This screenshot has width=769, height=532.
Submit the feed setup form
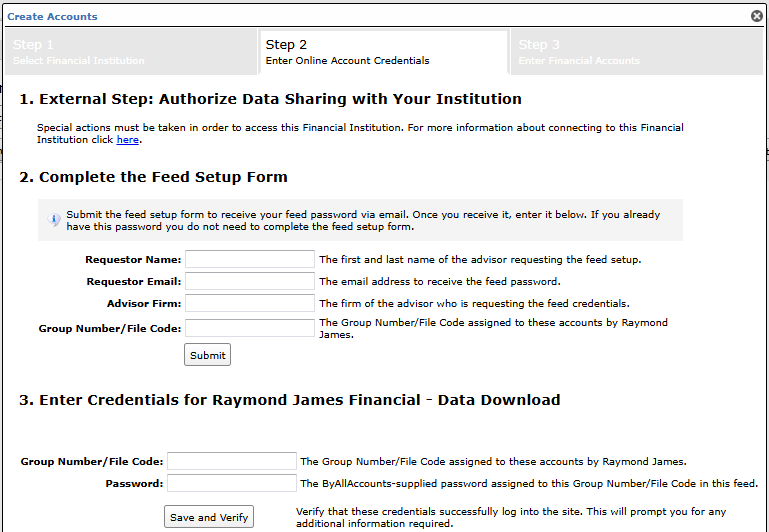click(x=207, y=355)
